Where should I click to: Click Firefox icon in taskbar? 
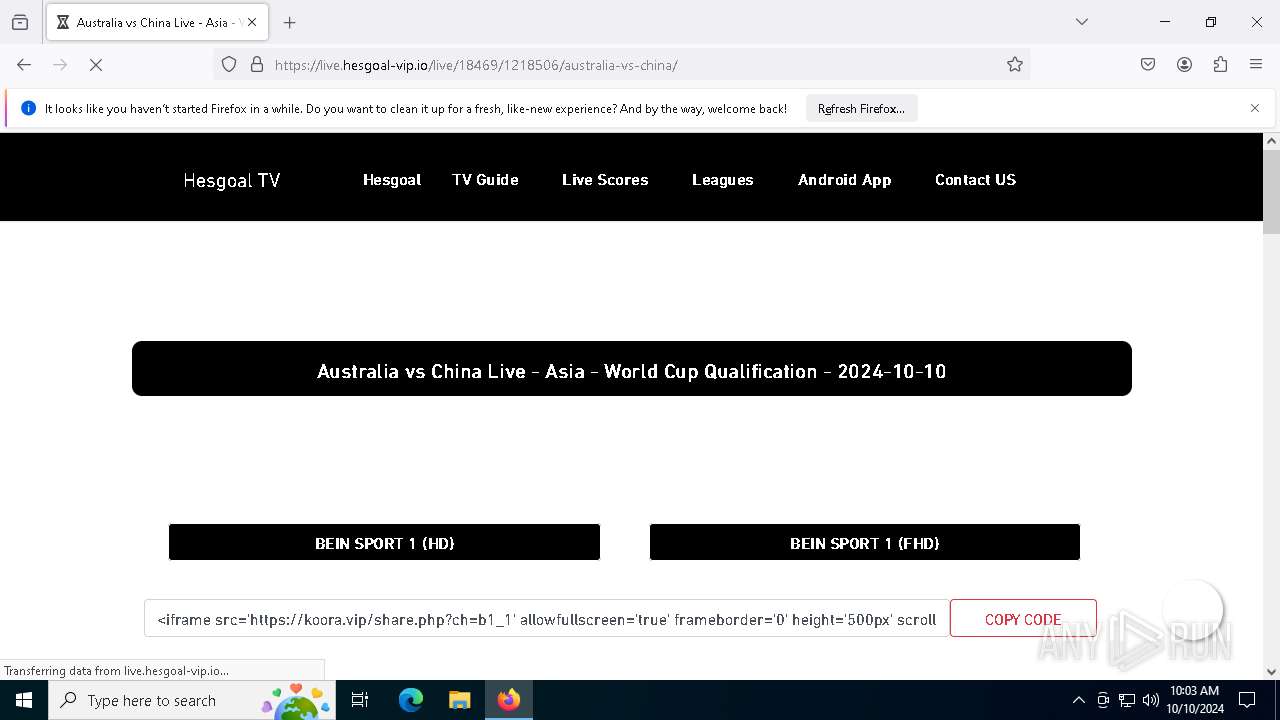[x=509, y=700]
